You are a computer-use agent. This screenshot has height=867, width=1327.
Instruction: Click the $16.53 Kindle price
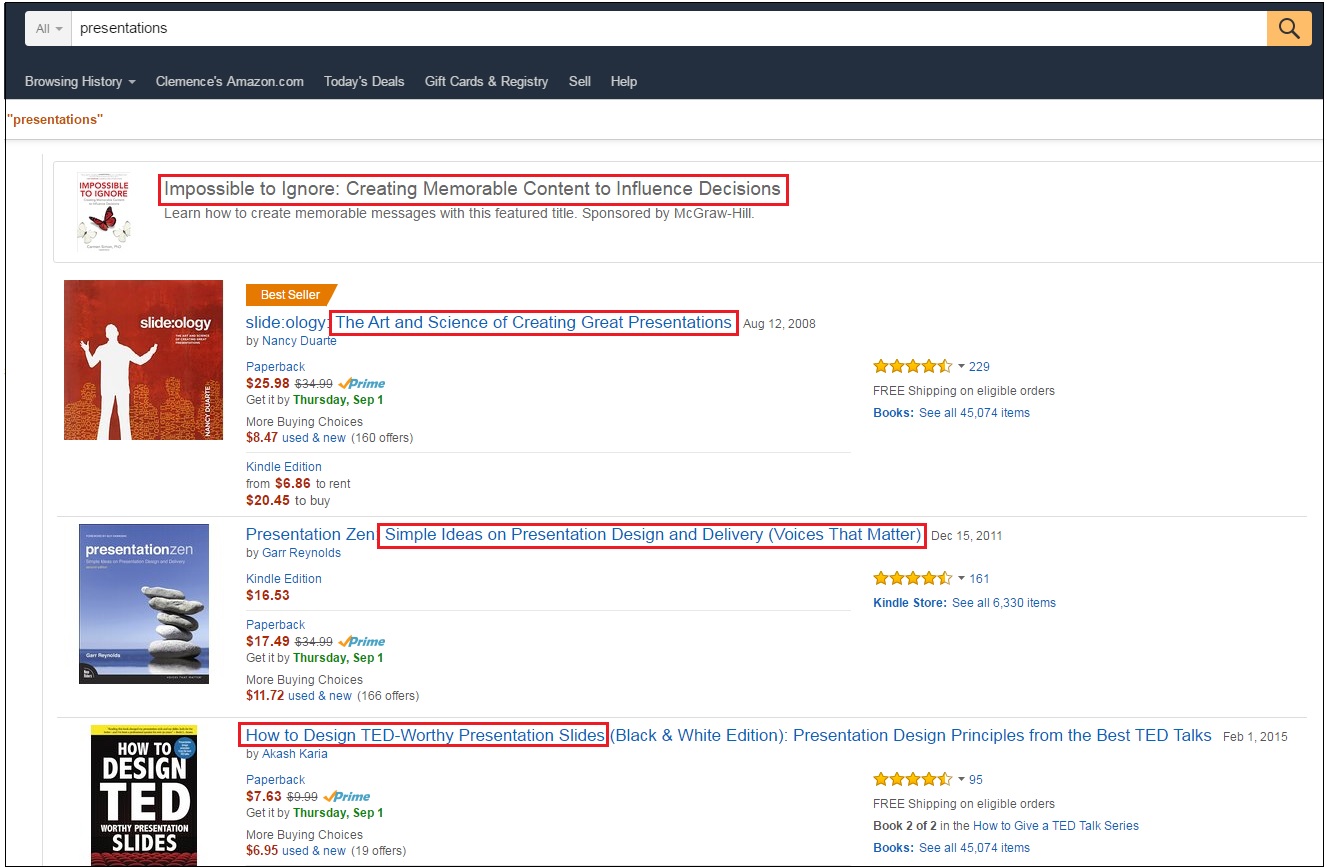[x=268, y=595]
